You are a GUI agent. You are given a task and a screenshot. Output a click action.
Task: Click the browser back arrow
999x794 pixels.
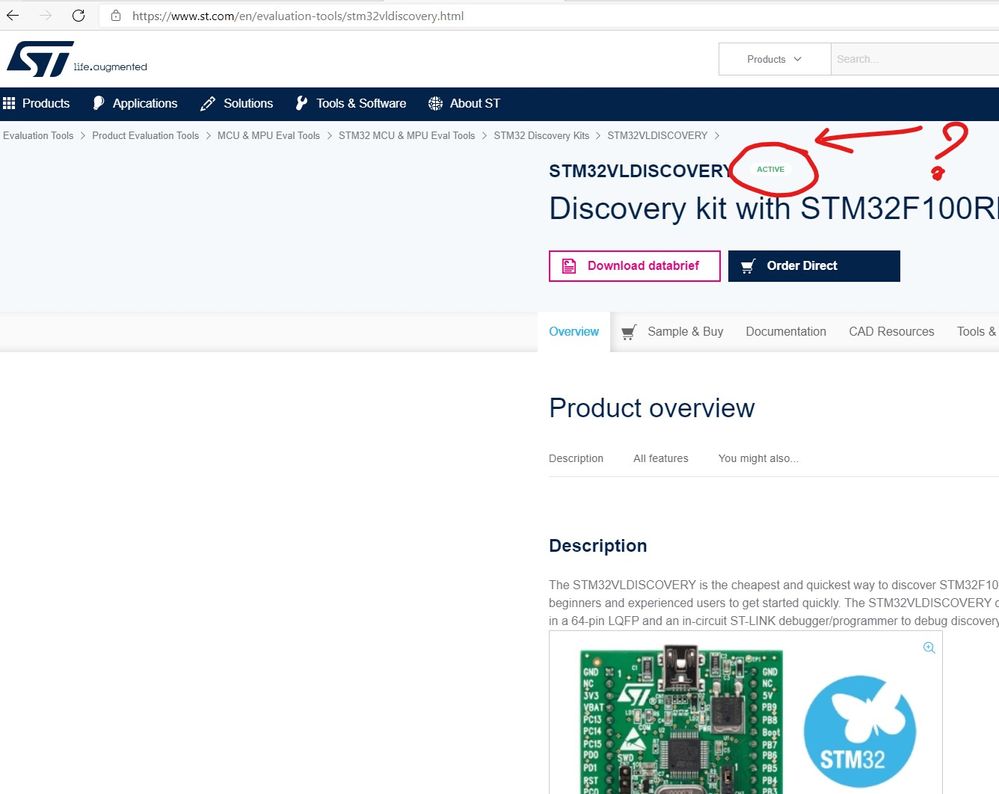tap(13, 16)
